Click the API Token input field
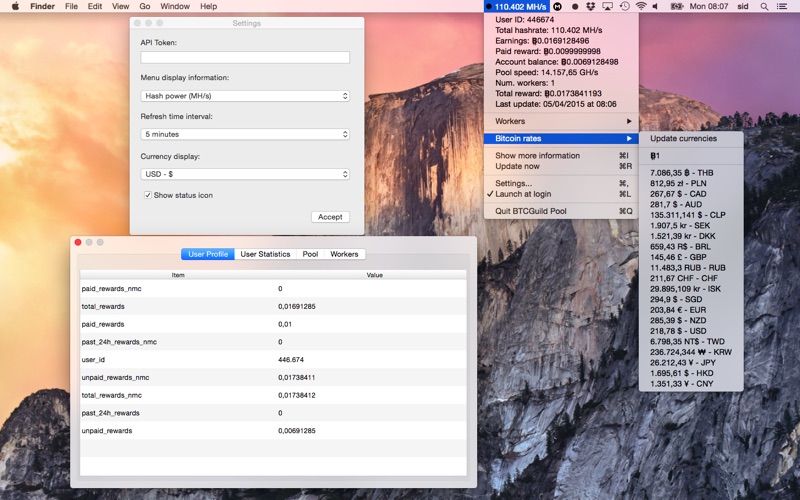Image resolution: width=800 pixels, height=500 pixels. 245,57
